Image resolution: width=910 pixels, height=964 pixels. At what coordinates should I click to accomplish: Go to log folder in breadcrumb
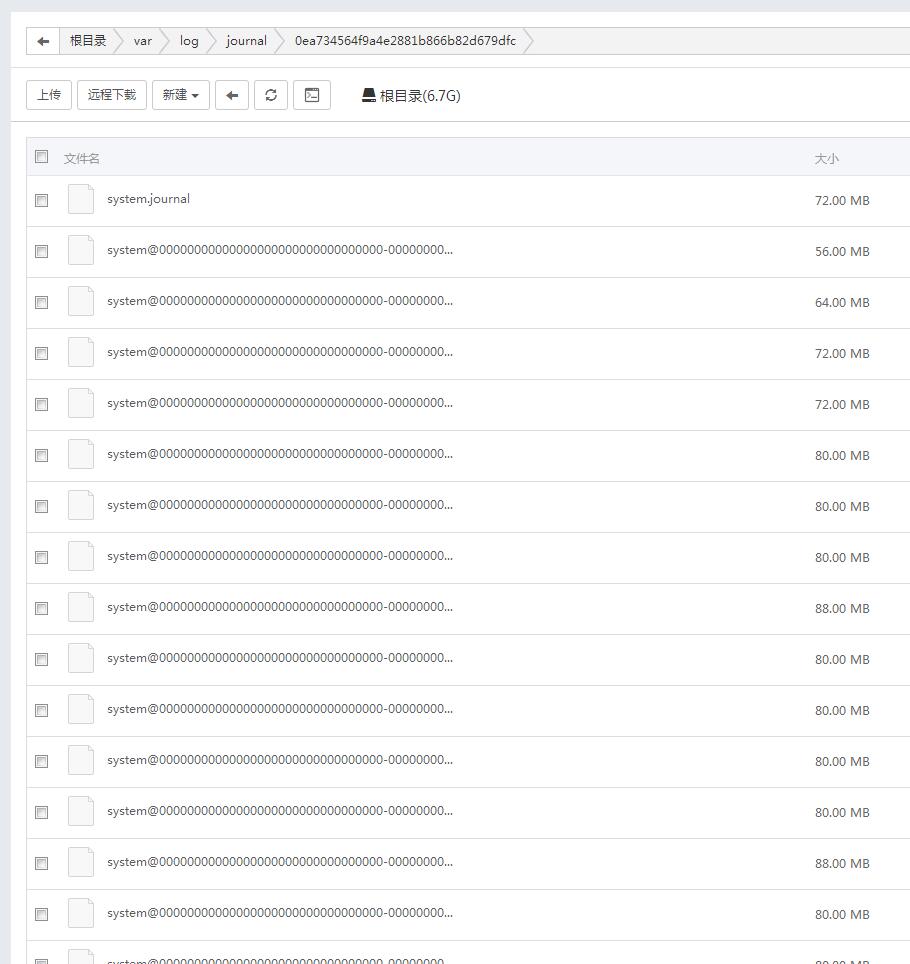pos(189,41)
